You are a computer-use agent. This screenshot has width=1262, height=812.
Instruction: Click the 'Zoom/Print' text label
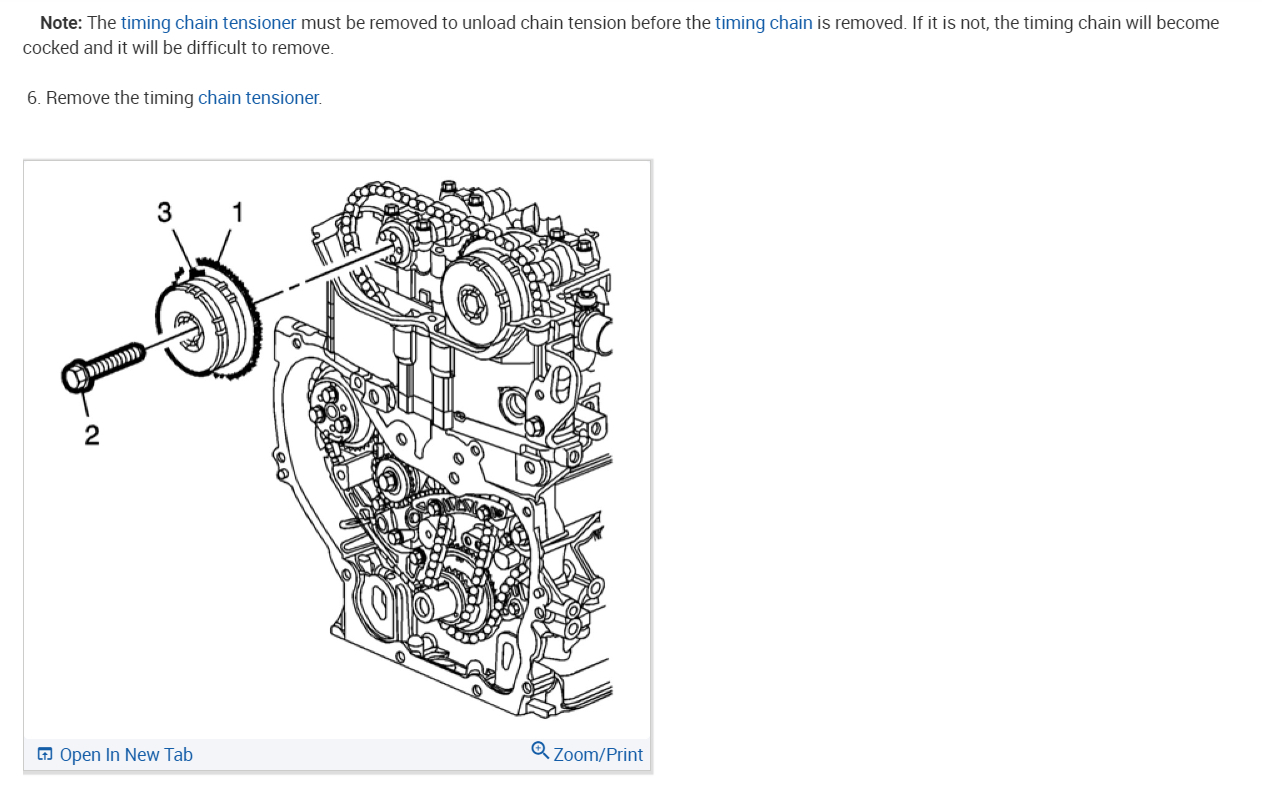[x=598, y=755]
